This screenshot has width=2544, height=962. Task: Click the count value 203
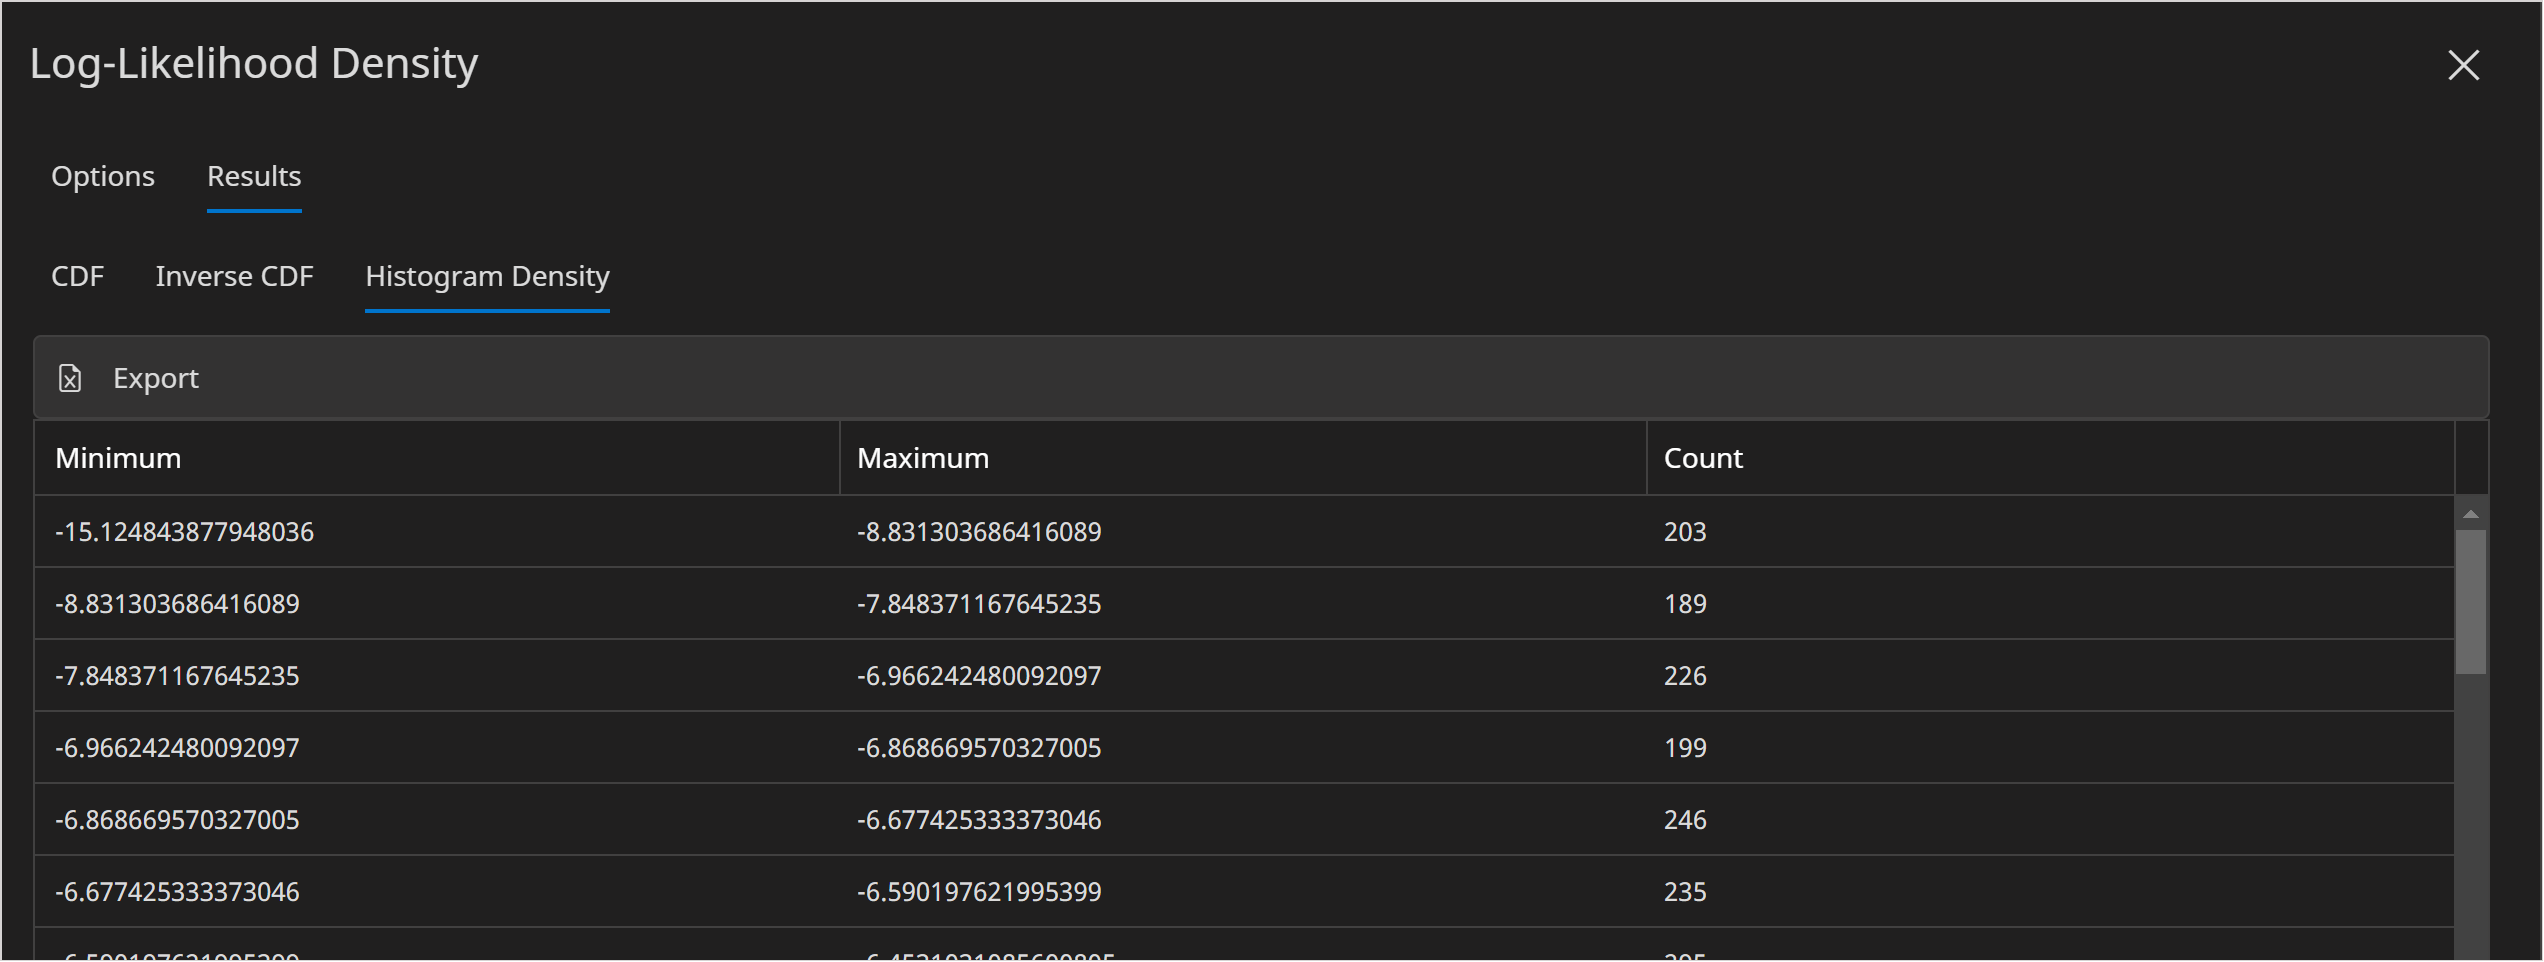point(1685,532)
